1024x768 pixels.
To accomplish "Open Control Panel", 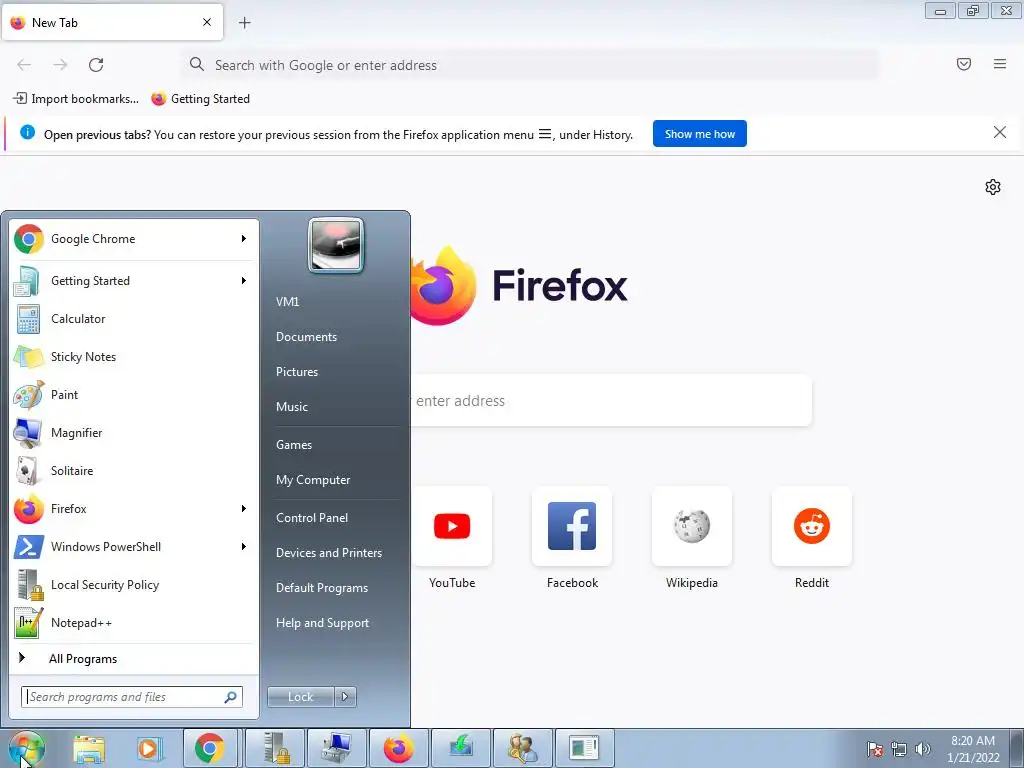I will 312,518.
